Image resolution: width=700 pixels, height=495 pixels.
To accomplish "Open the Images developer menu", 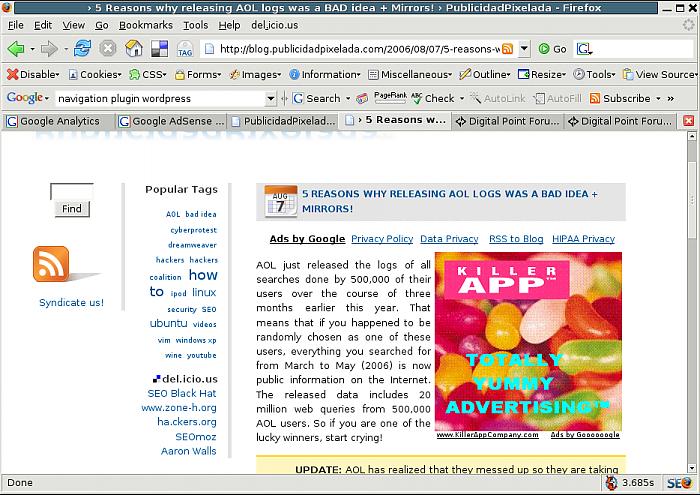I will tap(255, 75).
